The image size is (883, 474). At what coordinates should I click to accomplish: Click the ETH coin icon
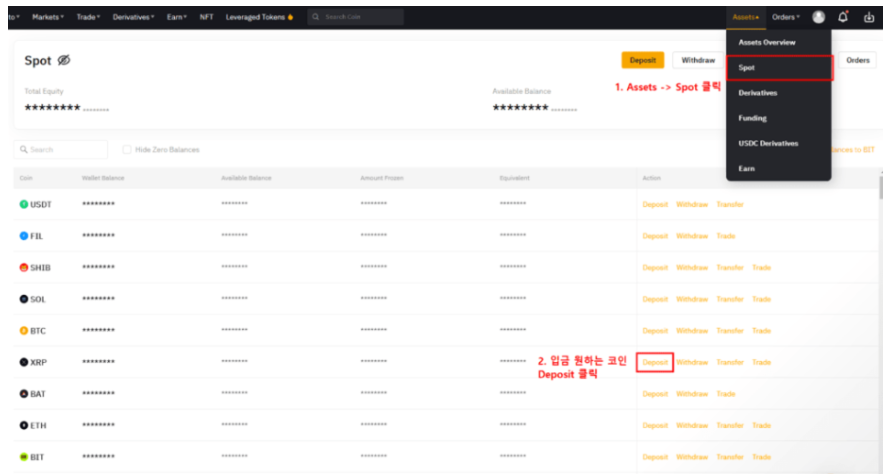coord(24,425)
